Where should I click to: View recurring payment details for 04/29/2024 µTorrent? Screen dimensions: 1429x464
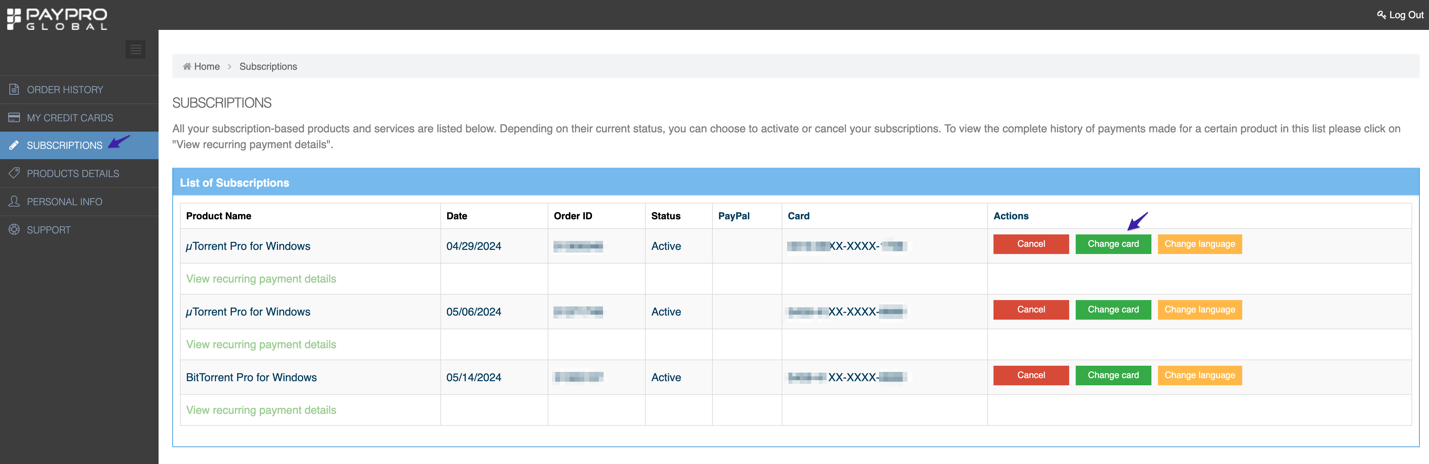[x=261, y=279]
